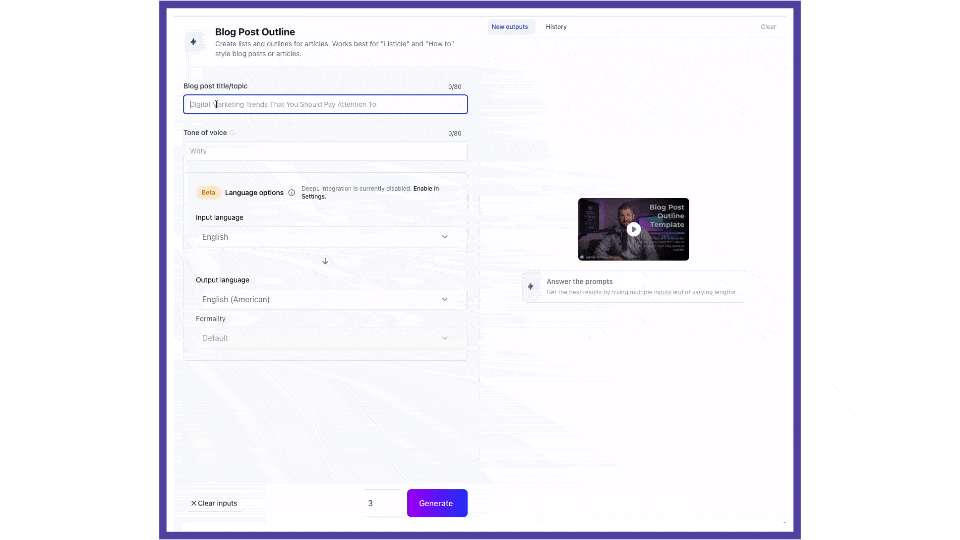
Task: Click the number of outputs field
Action: point(381,503)
